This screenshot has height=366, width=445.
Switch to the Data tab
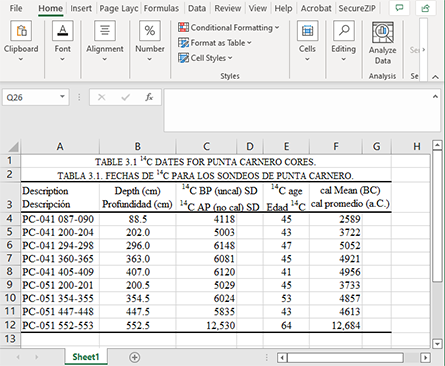[x=197, y=8]
